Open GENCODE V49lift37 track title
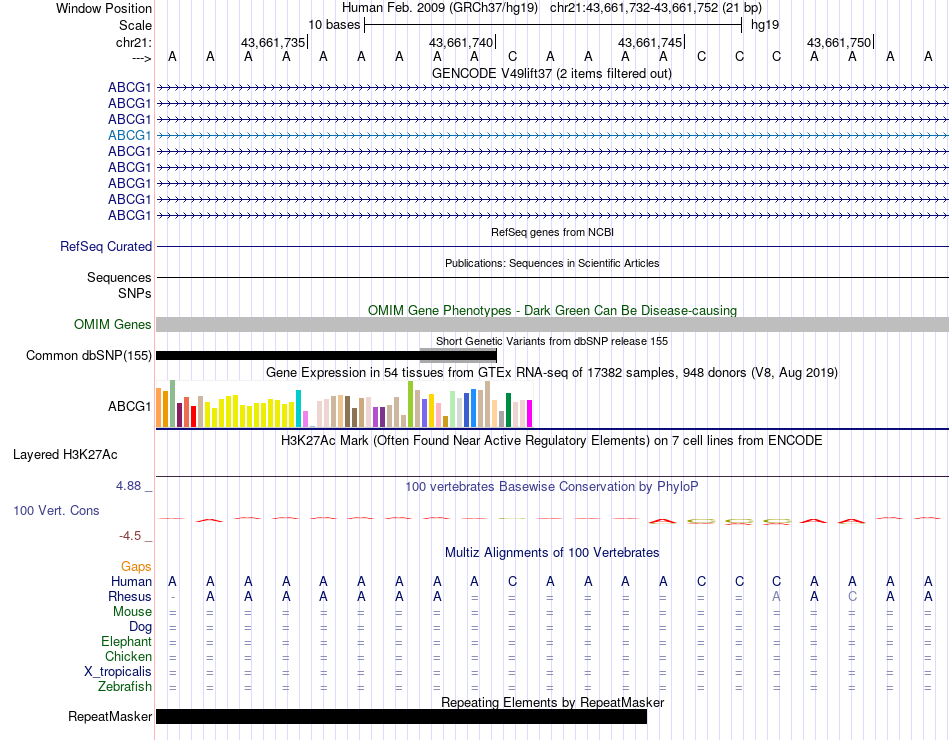The width and height of the screenshot is (950, 740). coord(552,73)
